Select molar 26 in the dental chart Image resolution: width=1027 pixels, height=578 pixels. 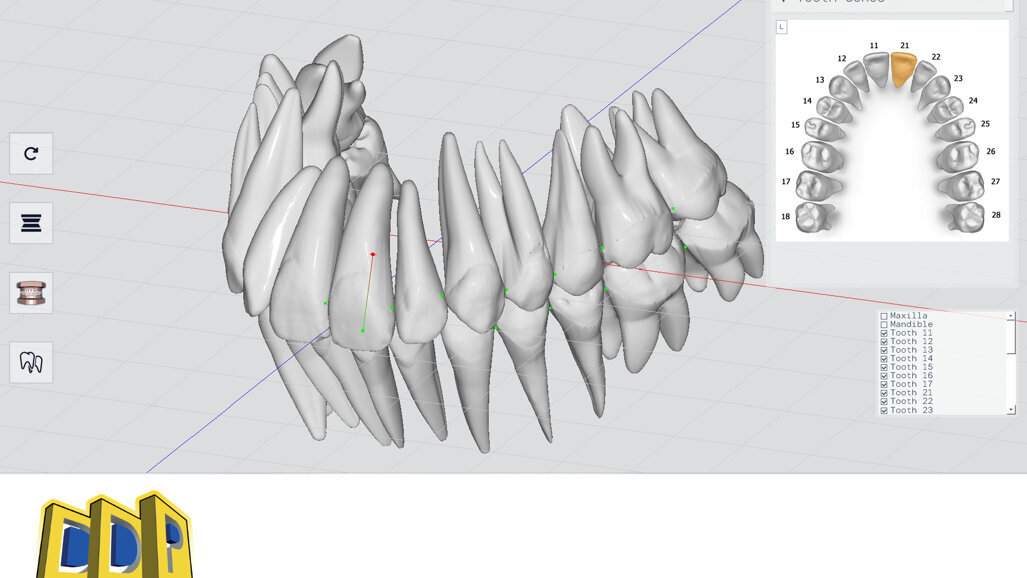(958, 156)
